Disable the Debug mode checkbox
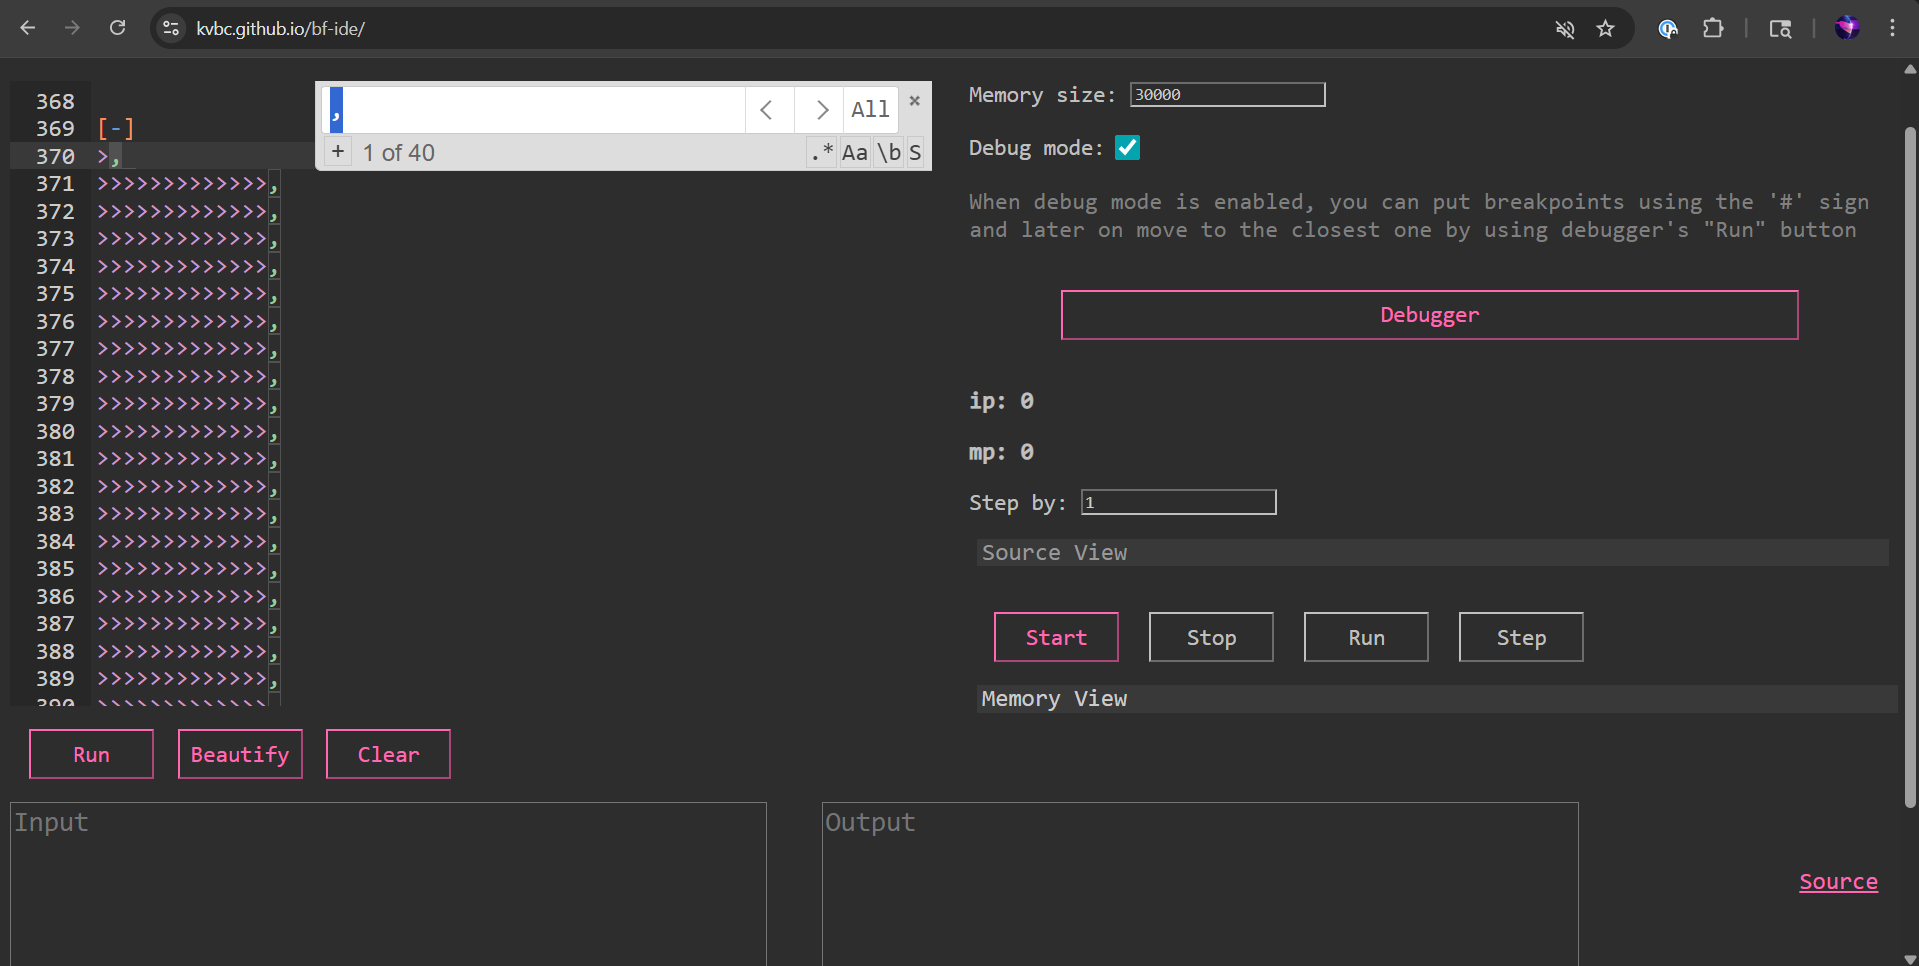The height and width of the screenshot is (966, 1919). pos(1127,147)
